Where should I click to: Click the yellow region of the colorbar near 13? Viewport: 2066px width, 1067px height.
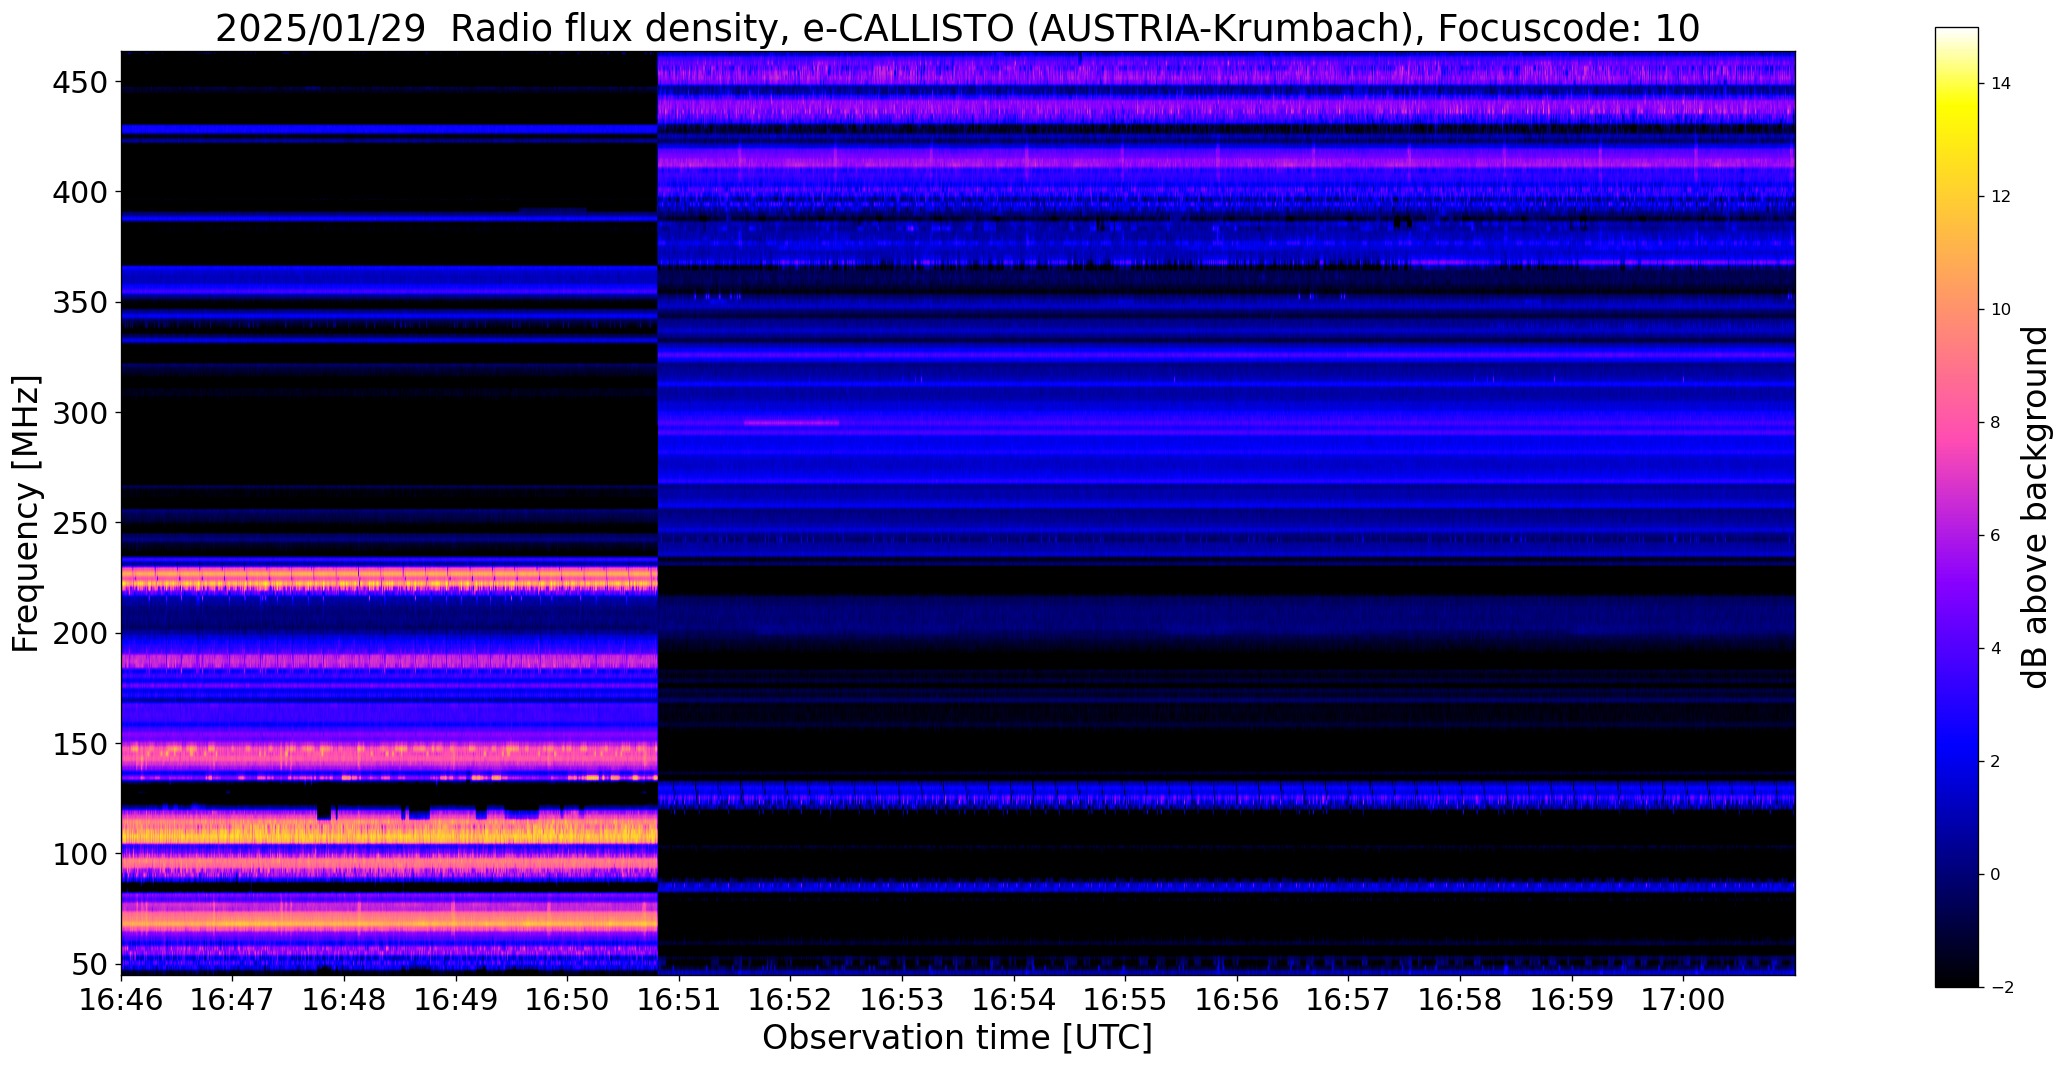[1957, 140]
